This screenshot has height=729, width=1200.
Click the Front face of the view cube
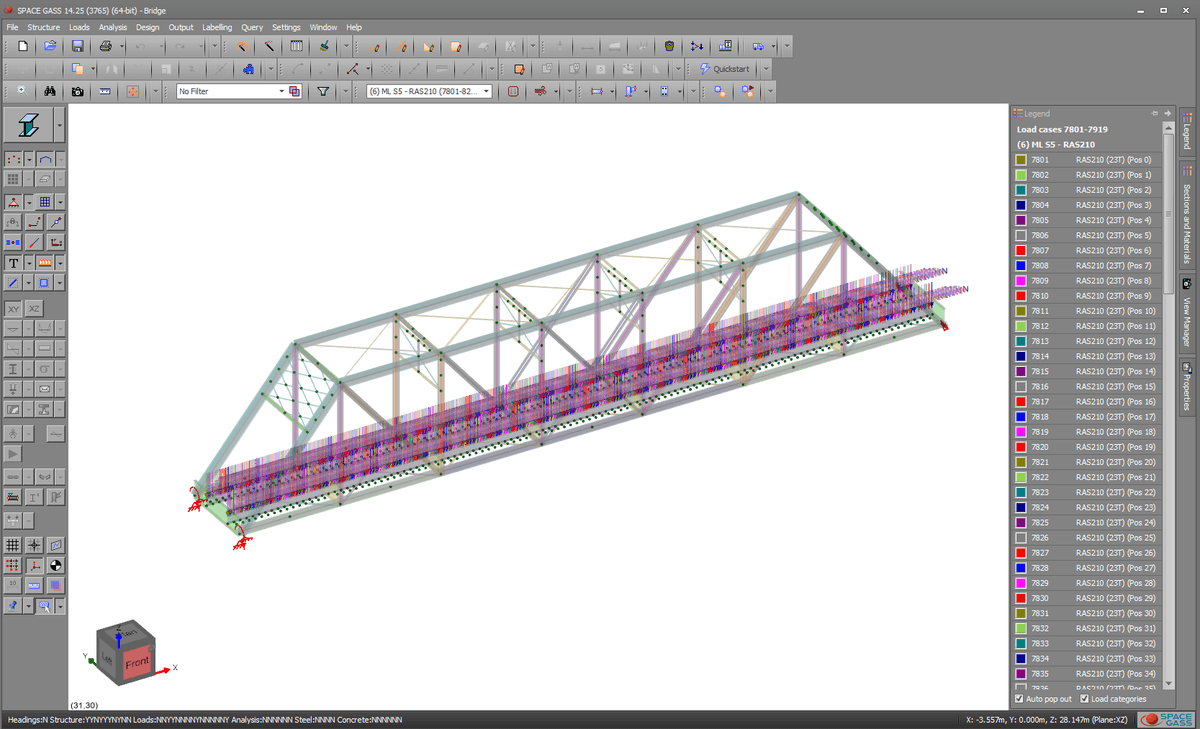pyautogui.click(x=137, y=663)
